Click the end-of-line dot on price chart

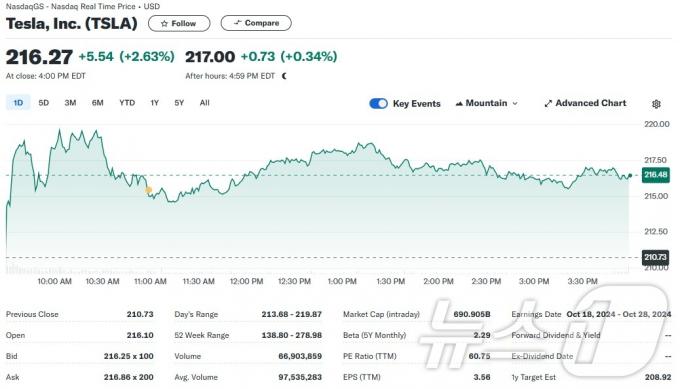pyautogui.click(x=630, y=176)
